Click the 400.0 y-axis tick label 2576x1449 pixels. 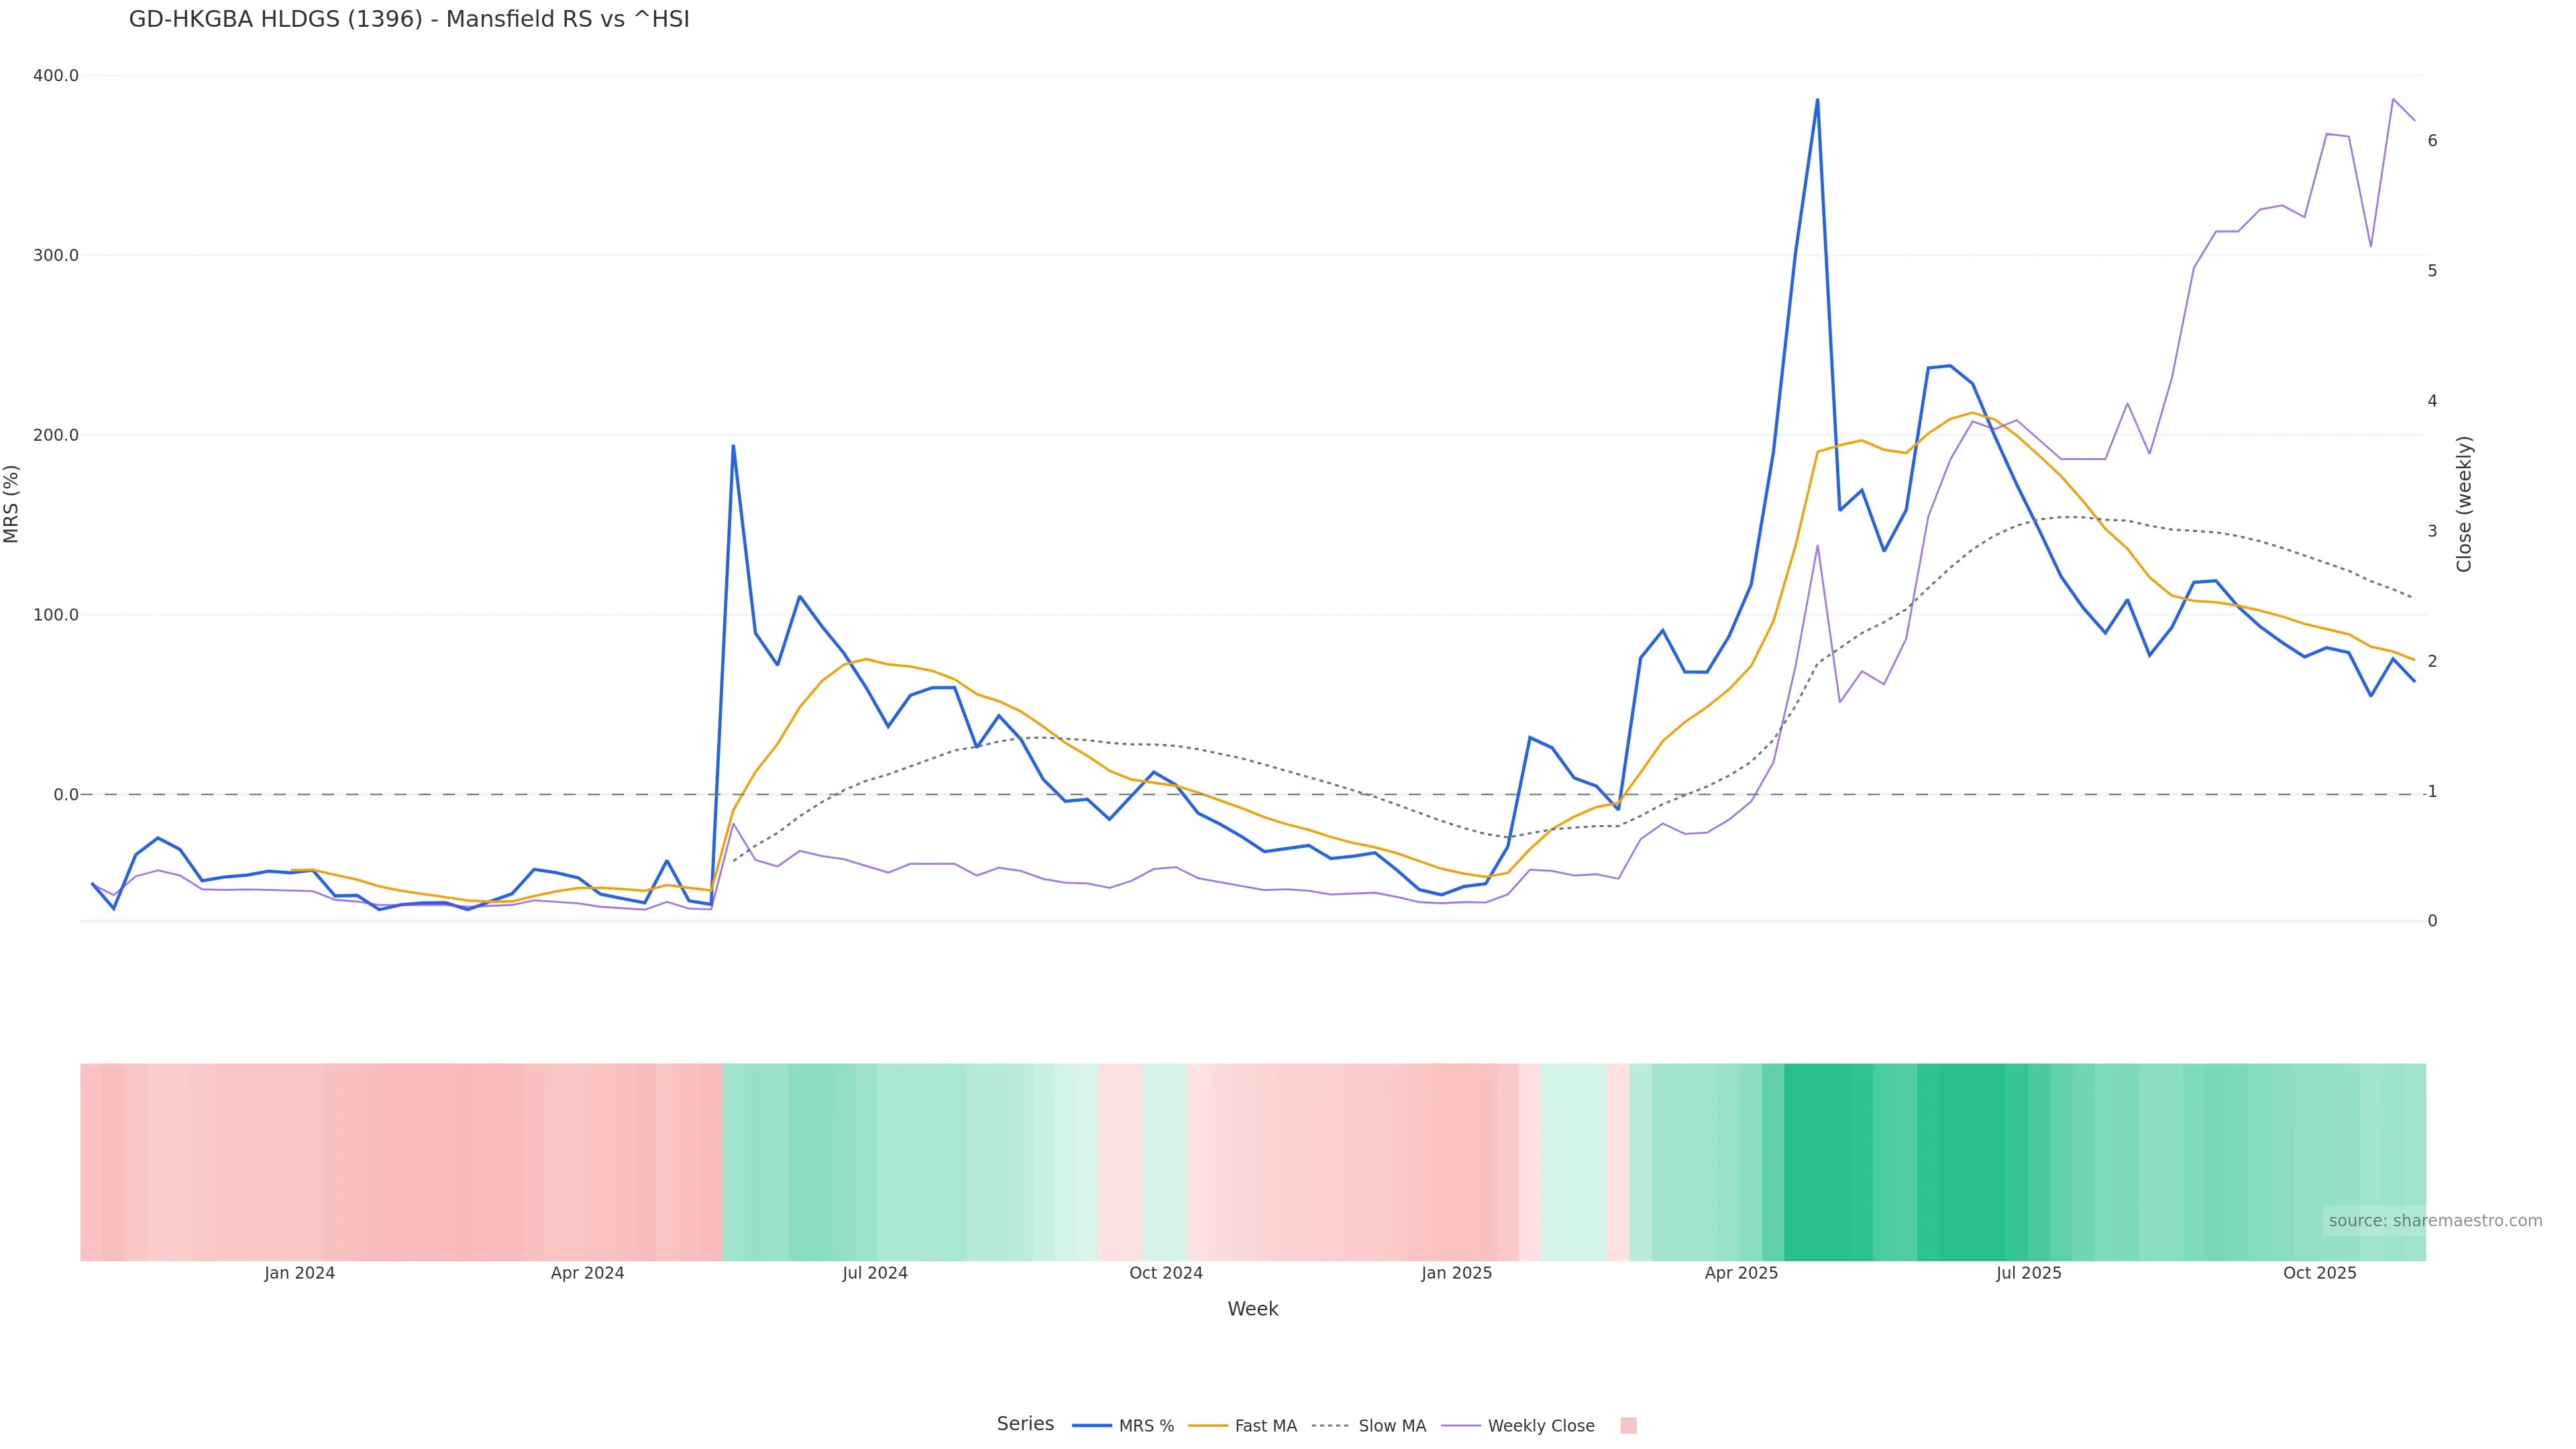click(x=56, y=75)
